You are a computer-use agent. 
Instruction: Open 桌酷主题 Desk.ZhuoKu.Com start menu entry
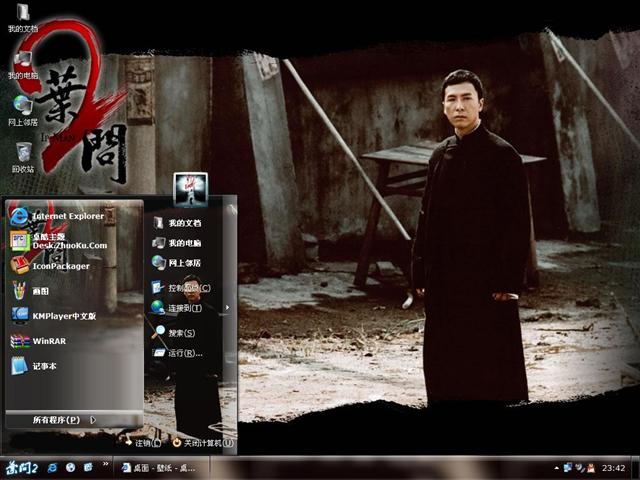coord(59,241)
